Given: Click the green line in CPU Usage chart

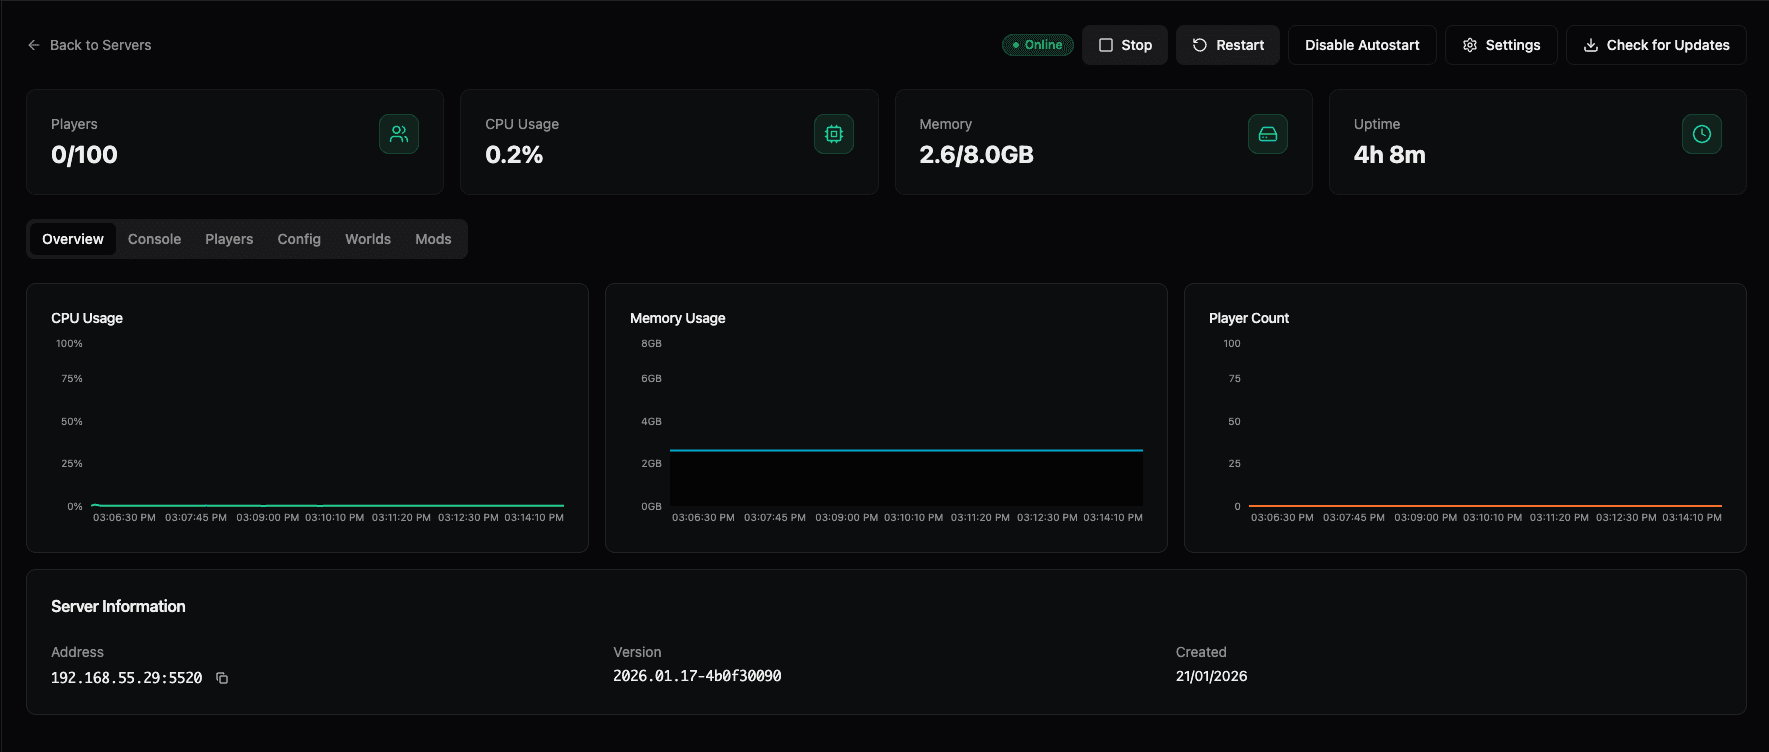Looking at the screenshot, I should click(x=328, y=505).
